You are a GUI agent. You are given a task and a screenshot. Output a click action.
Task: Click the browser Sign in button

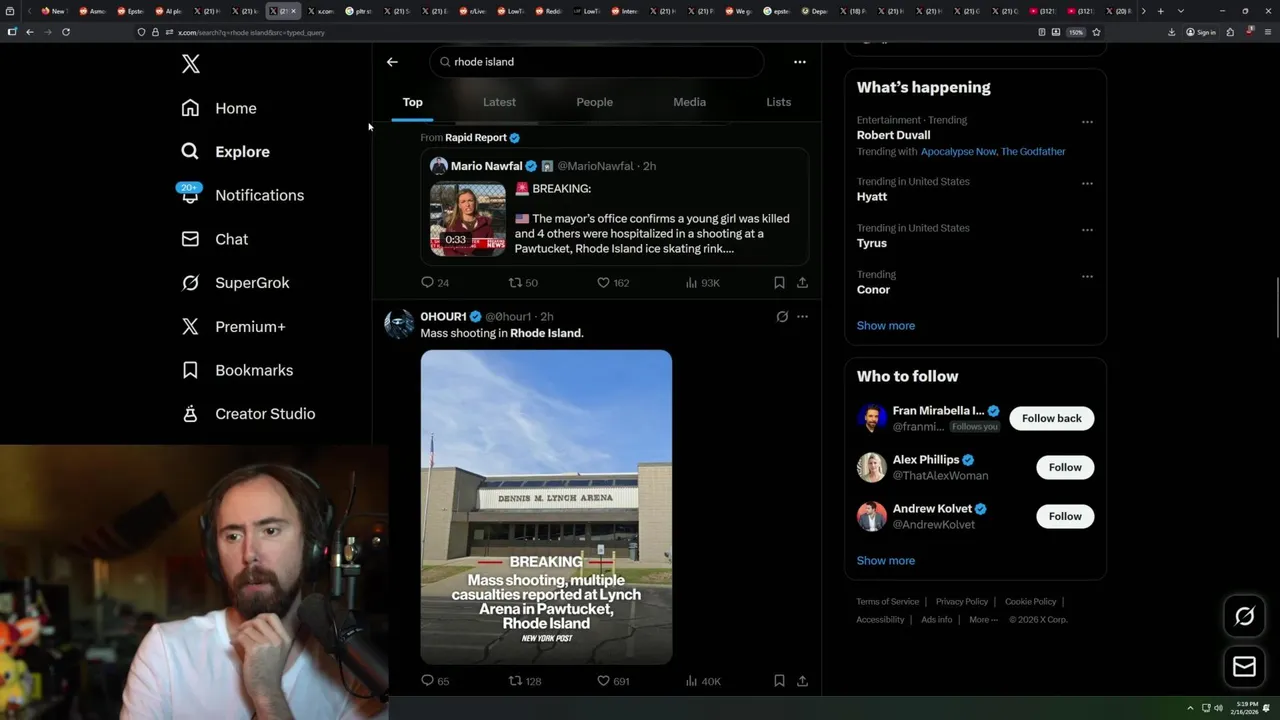(x=1201, y=32)
